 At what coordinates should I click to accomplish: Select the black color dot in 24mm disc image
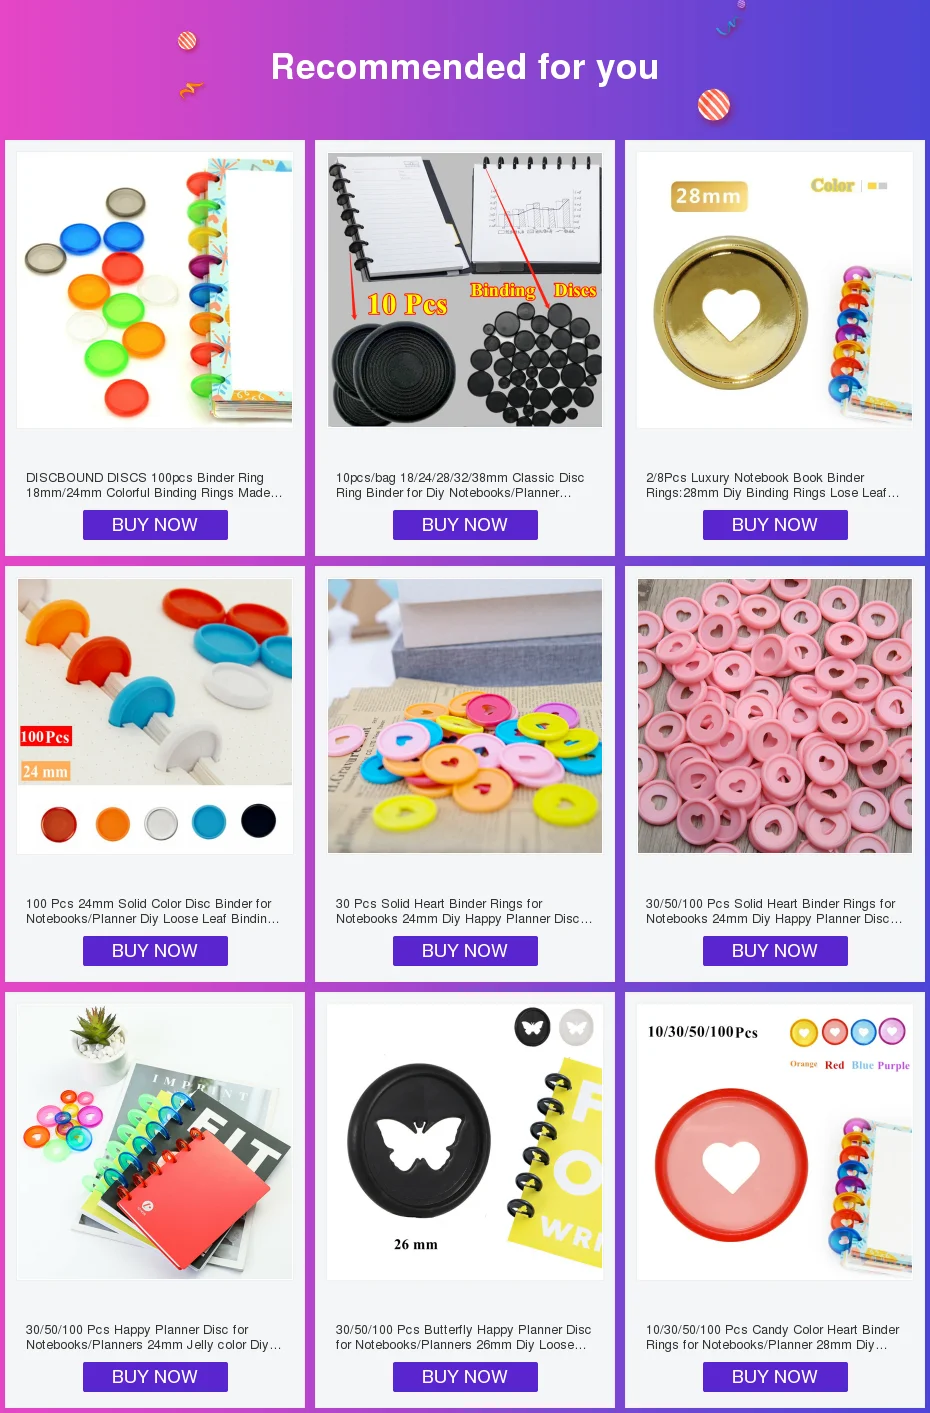tap(258, 821)
